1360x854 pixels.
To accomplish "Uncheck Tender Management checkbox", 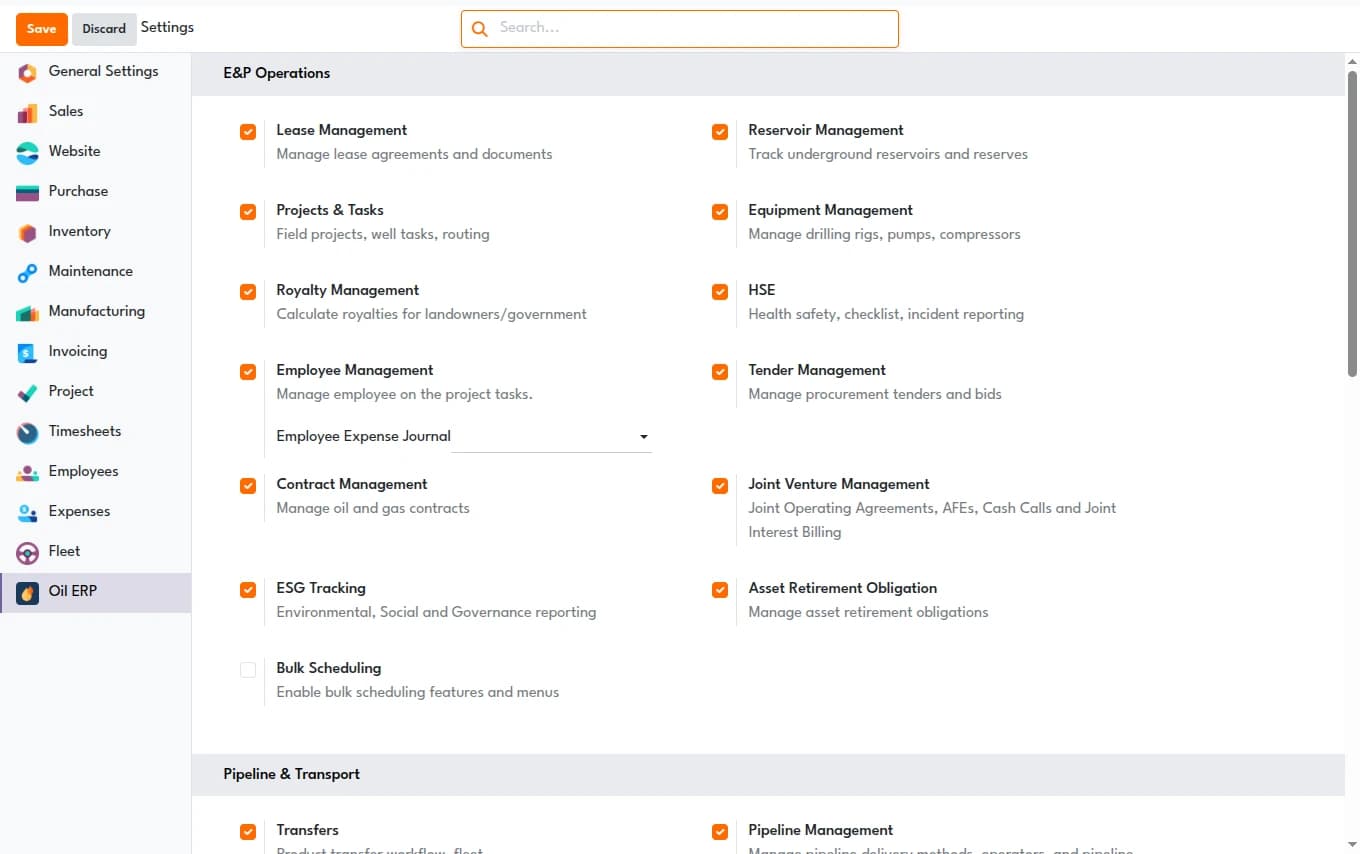I will point(720,372).
